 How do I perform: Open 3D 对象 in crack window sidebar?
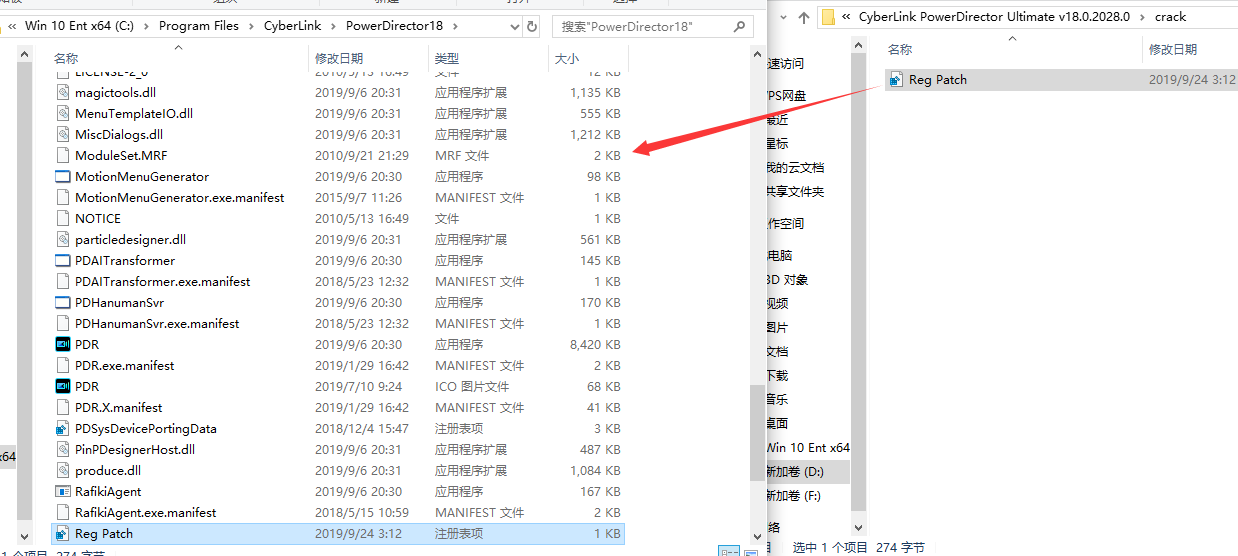click(787, 279)
